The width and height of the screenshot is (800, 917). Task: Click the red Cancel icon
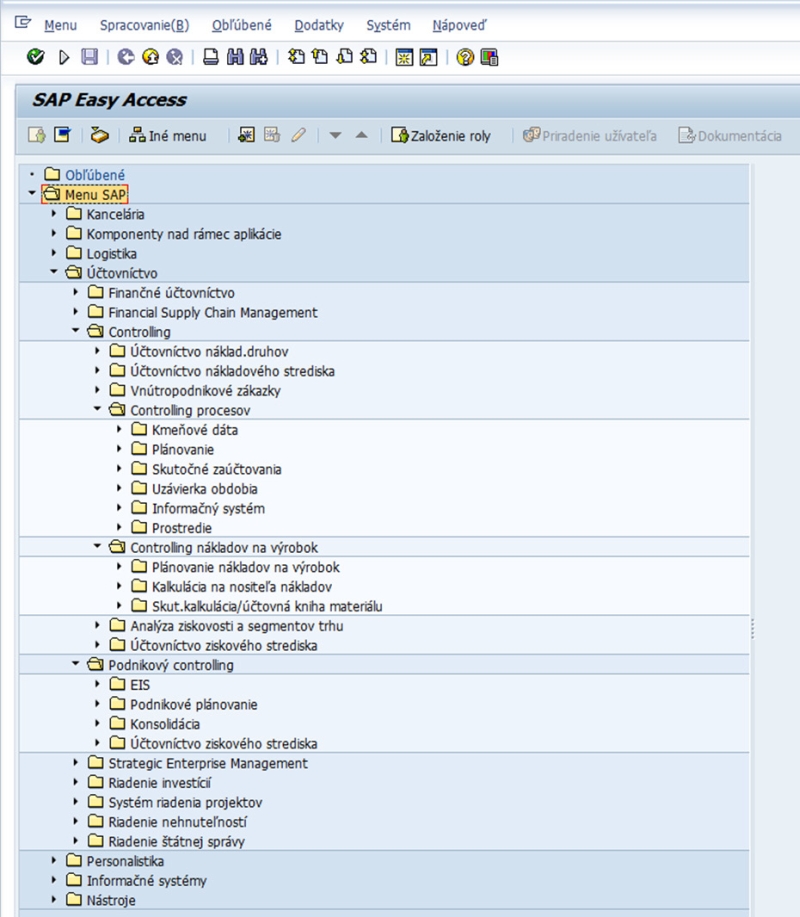click(174, 57)
